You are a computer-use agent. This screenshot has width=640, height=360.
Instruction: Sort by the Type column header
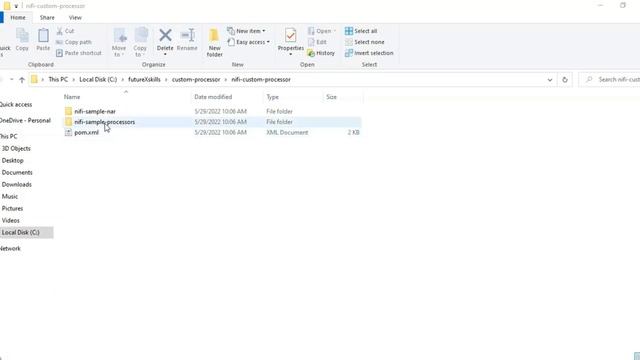point(273,97)
